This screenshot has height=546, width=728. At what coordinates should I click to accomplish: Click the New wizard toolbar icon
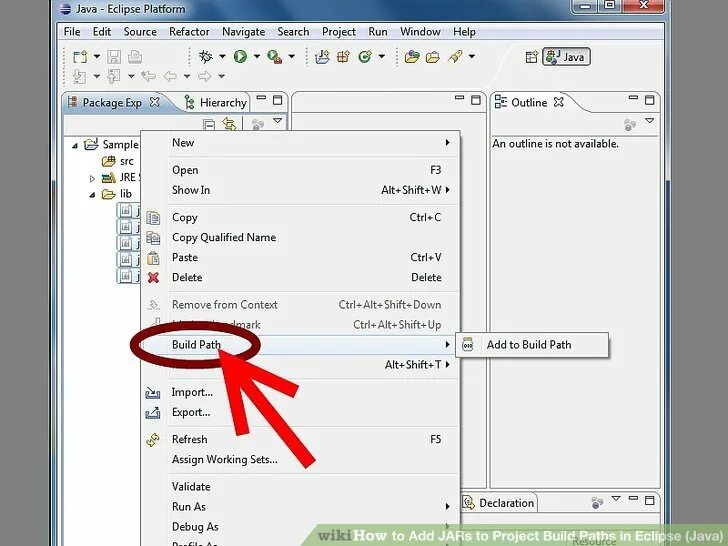[x=80, y=57]
